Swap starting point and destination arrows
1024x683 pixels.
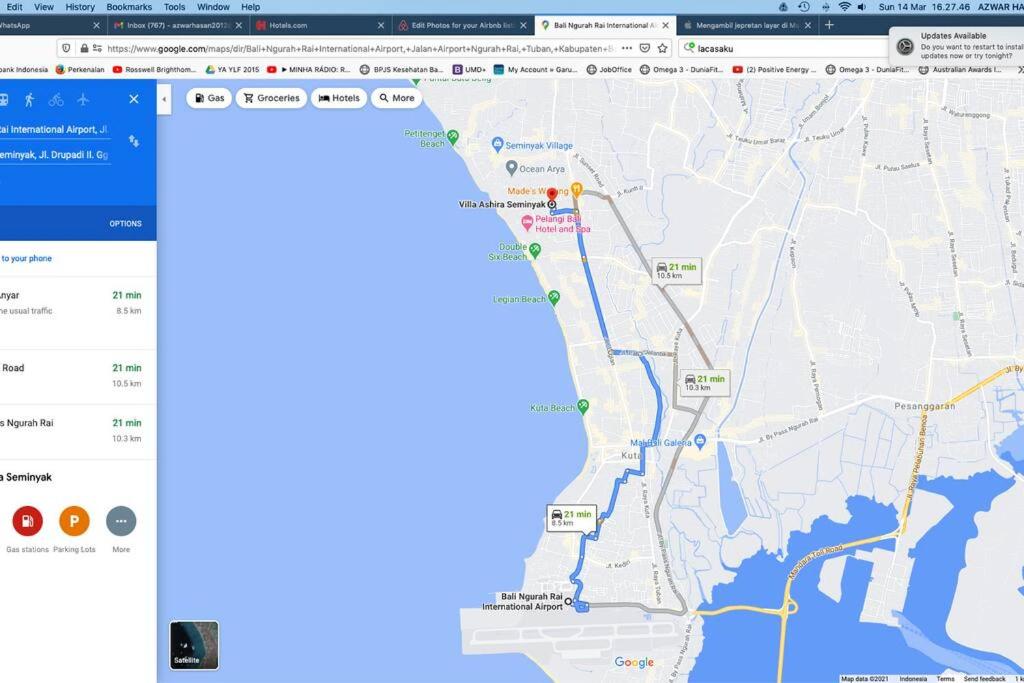tap(134, 141)
